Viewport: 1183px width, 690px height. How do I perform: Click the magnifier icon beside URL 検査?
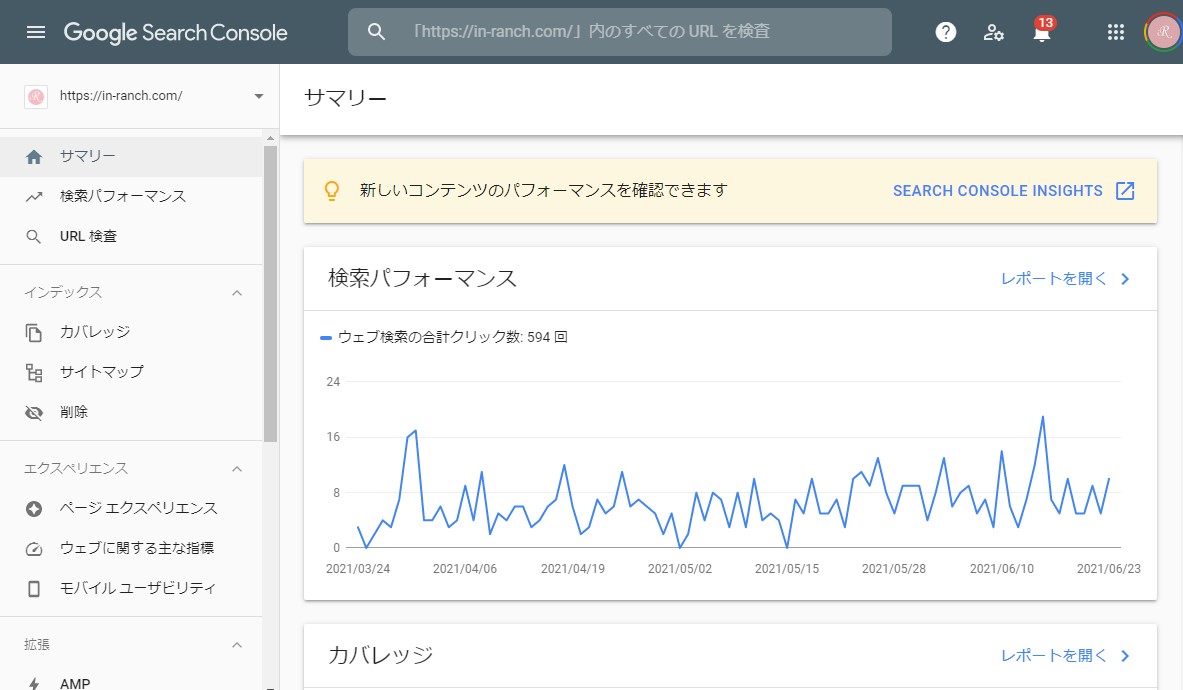coord(34,237)
